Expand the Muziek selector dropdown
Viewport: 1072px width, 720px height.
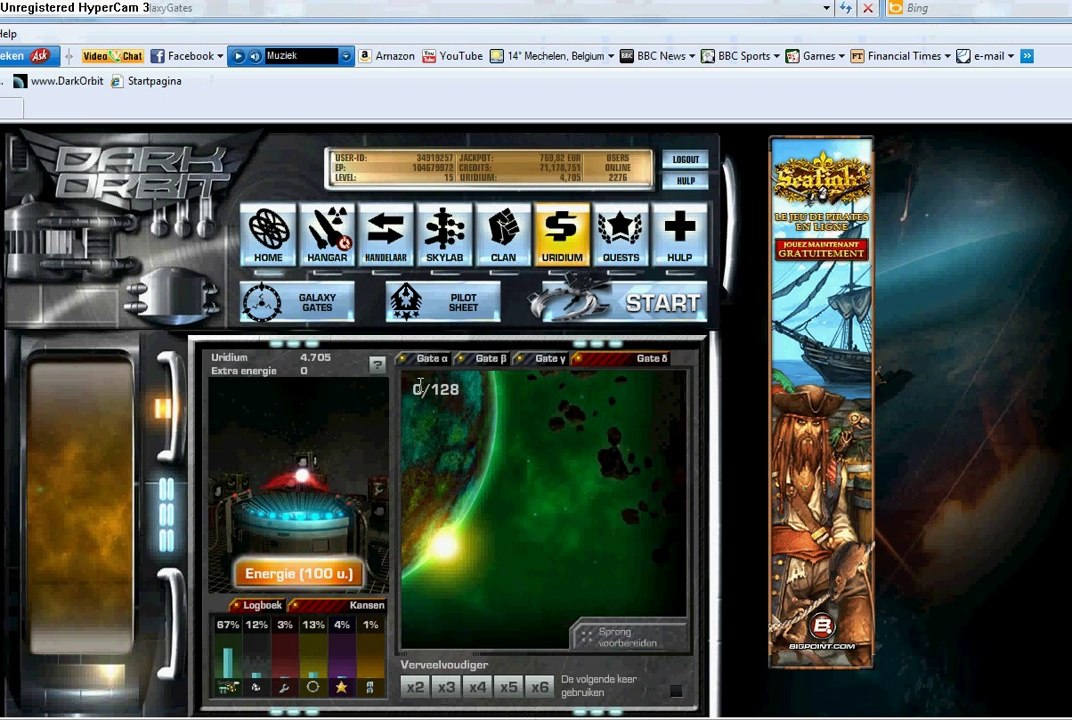click(346, 56)
